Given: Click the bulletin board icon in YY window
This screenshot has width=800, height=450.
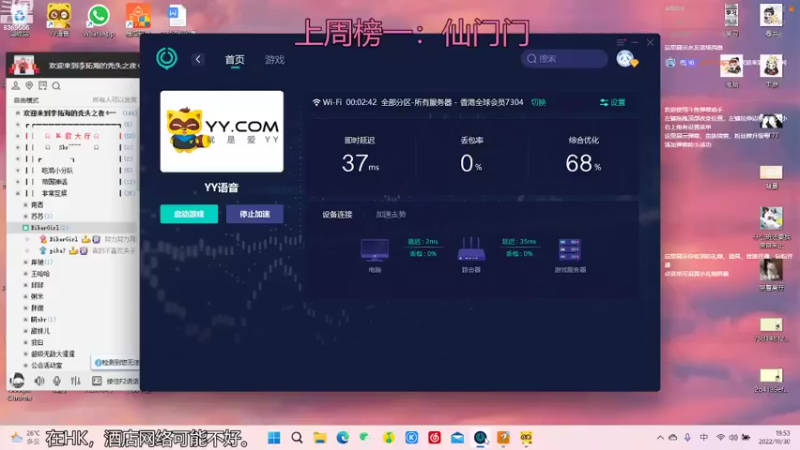Looking at the screenshot, I should [x=43, y=86].
